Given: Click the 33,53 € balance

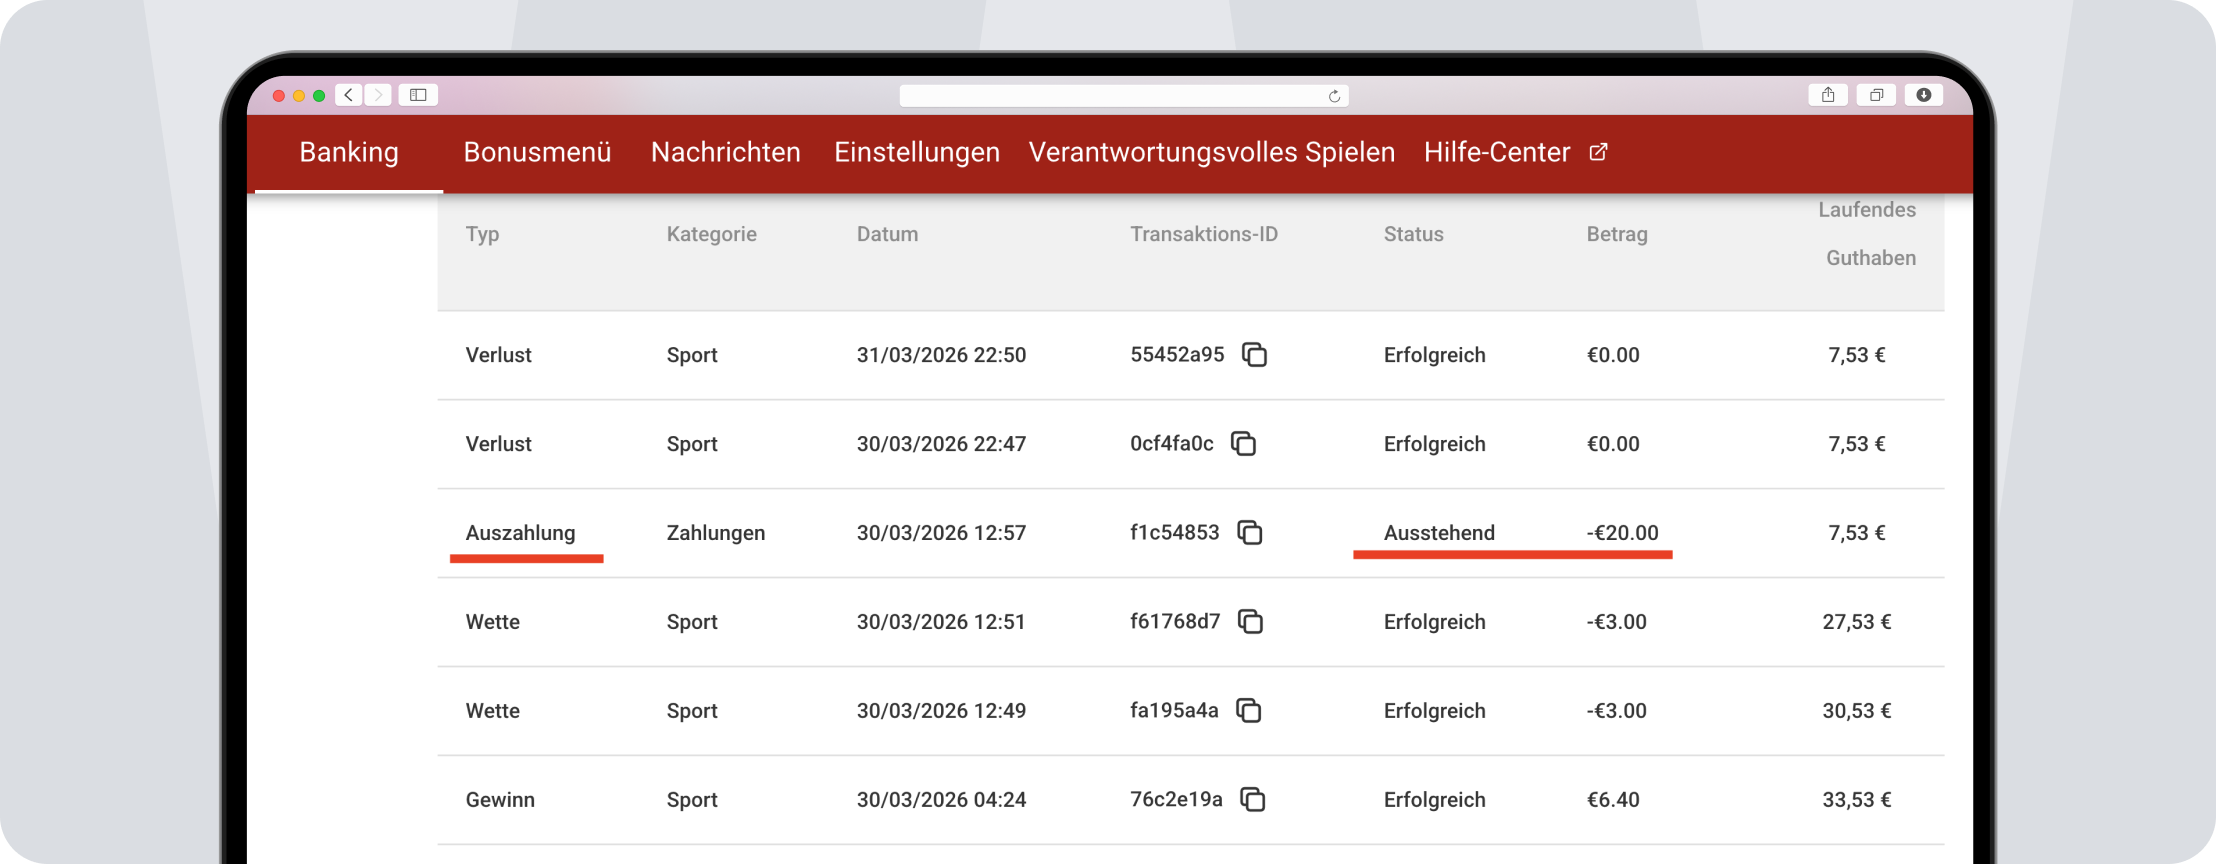Looking at the screenshot, I should click(1857, 800).
